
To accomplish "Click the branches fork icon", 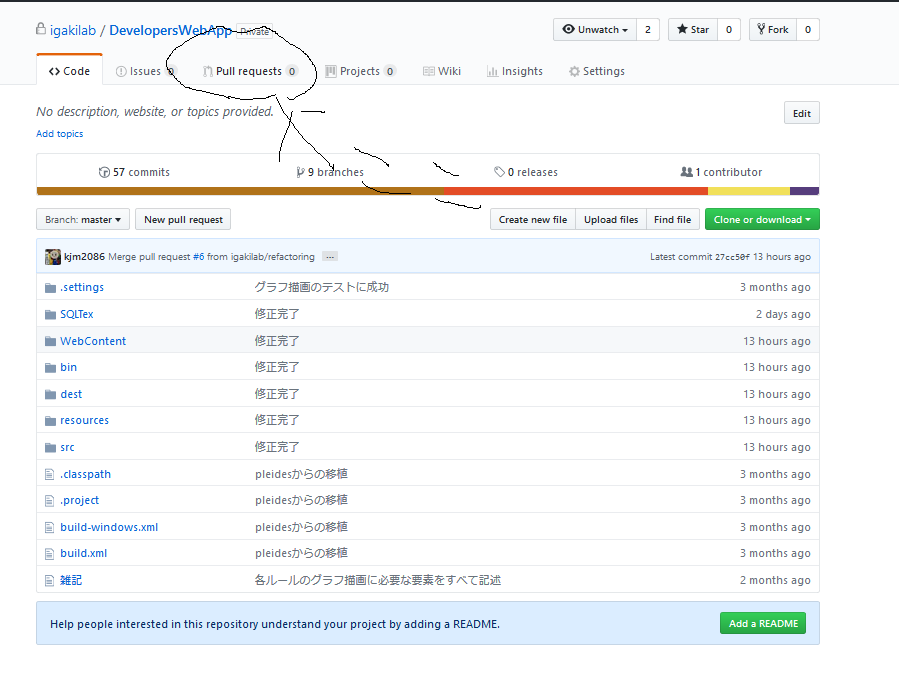I will click(300, 172).
